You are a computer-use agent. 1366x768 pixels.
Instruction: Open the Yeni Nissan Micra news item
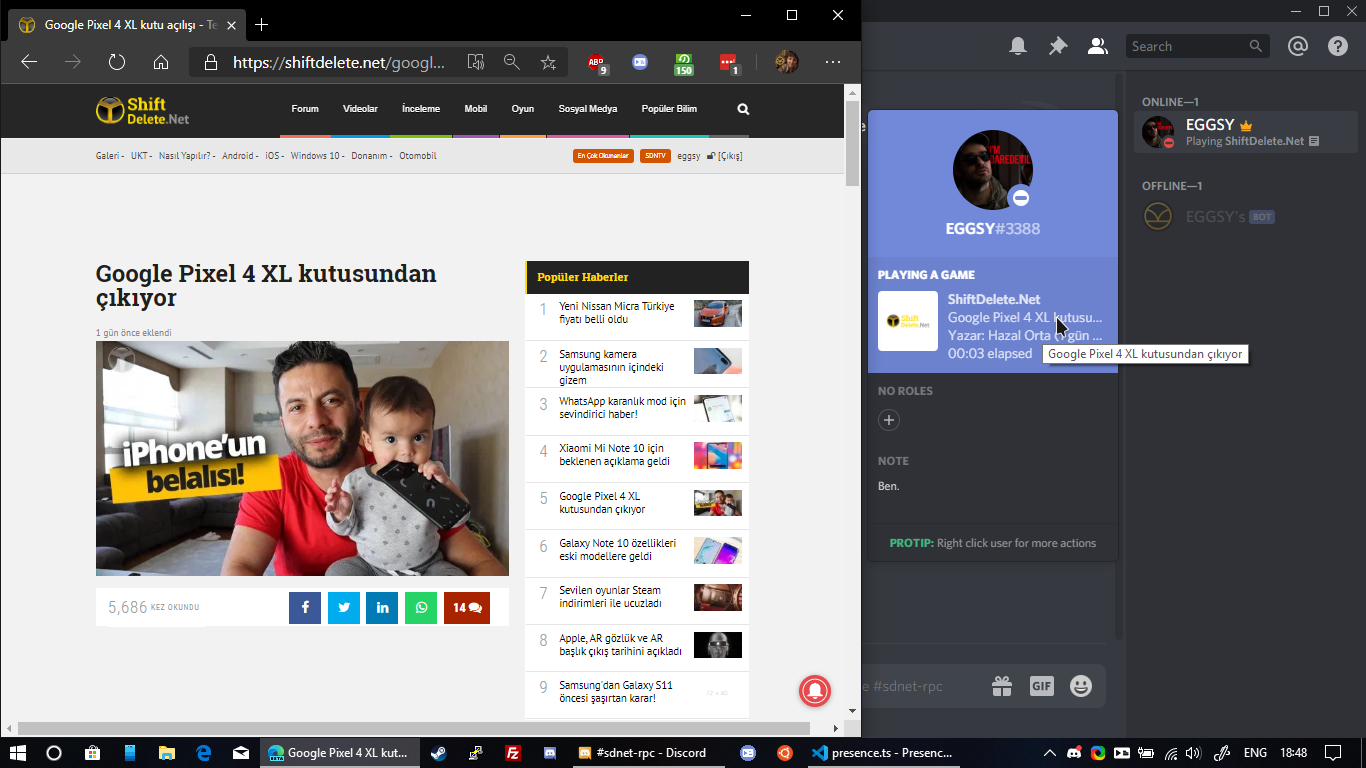(x=636, y=313)
